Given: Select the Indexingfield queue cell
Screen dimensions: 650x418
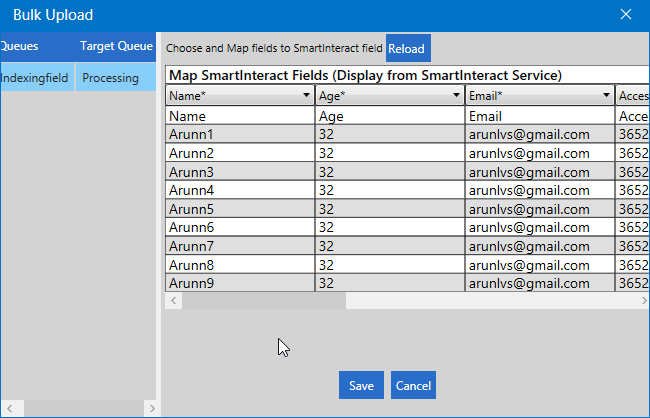Looking at the screenshot, I should 37,78.
